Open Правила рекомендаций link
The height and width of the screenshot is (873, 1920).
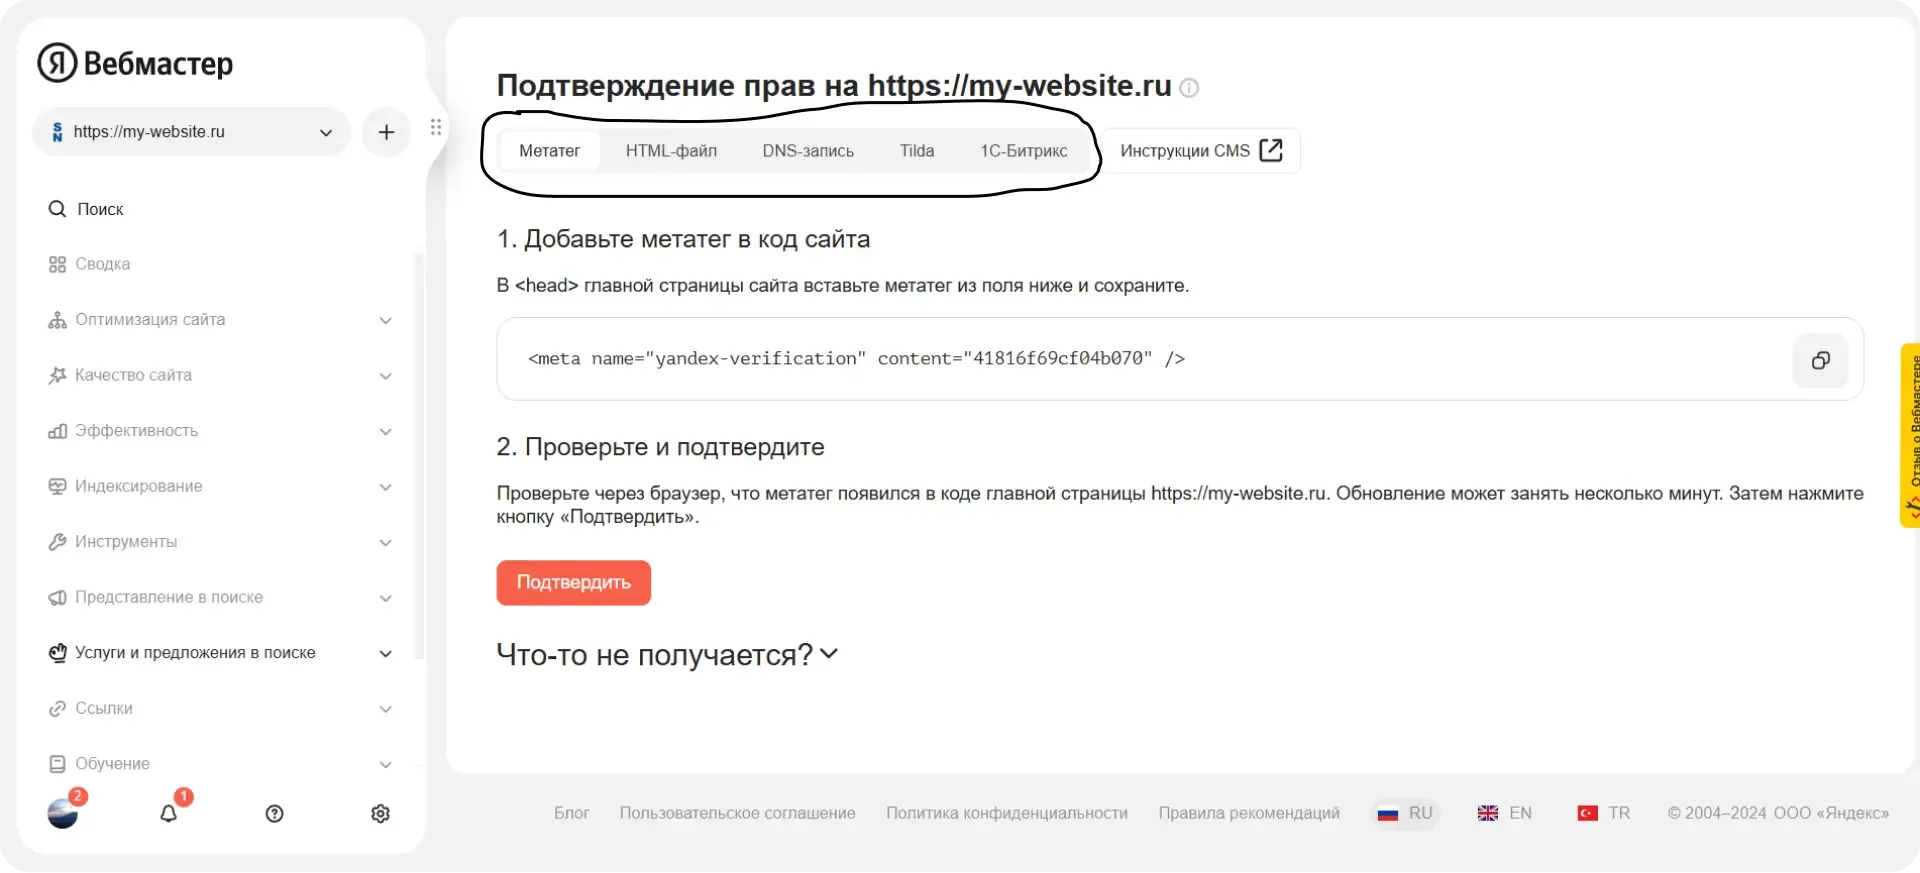pos(1249,813)
